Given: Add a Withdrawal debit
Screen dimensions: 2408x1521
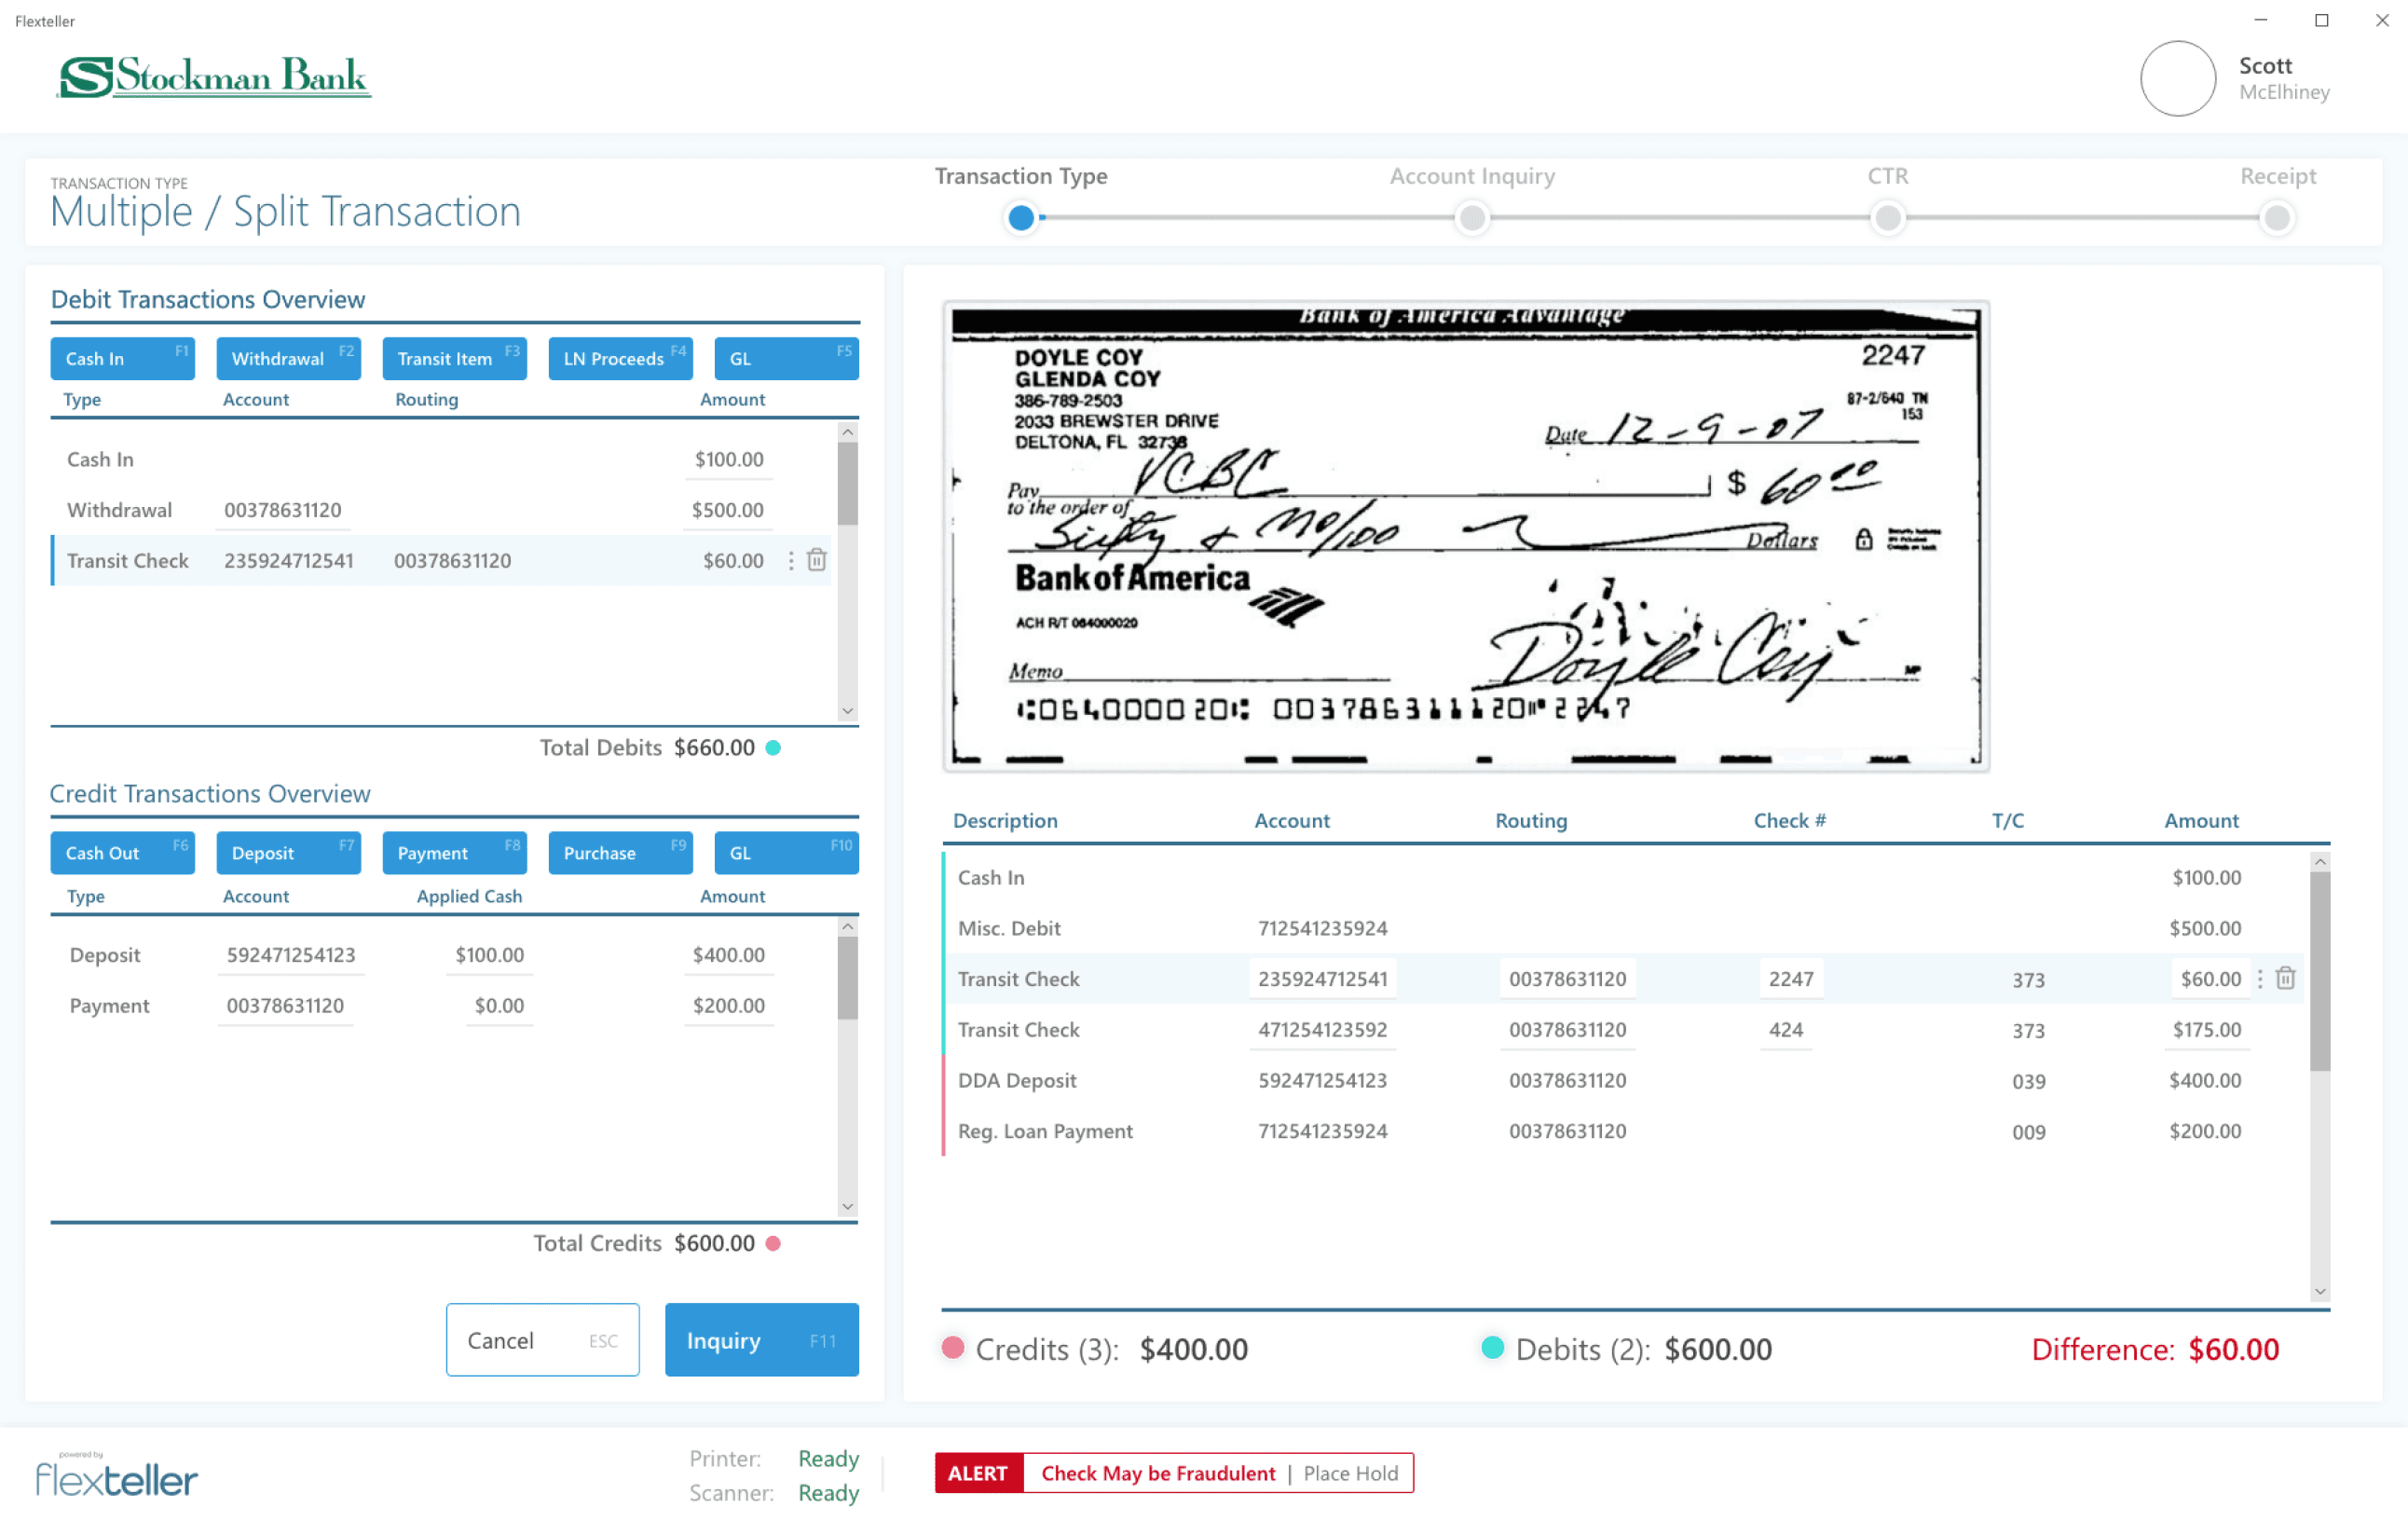Looking at the screenshot, I should (x=288, y=358).
